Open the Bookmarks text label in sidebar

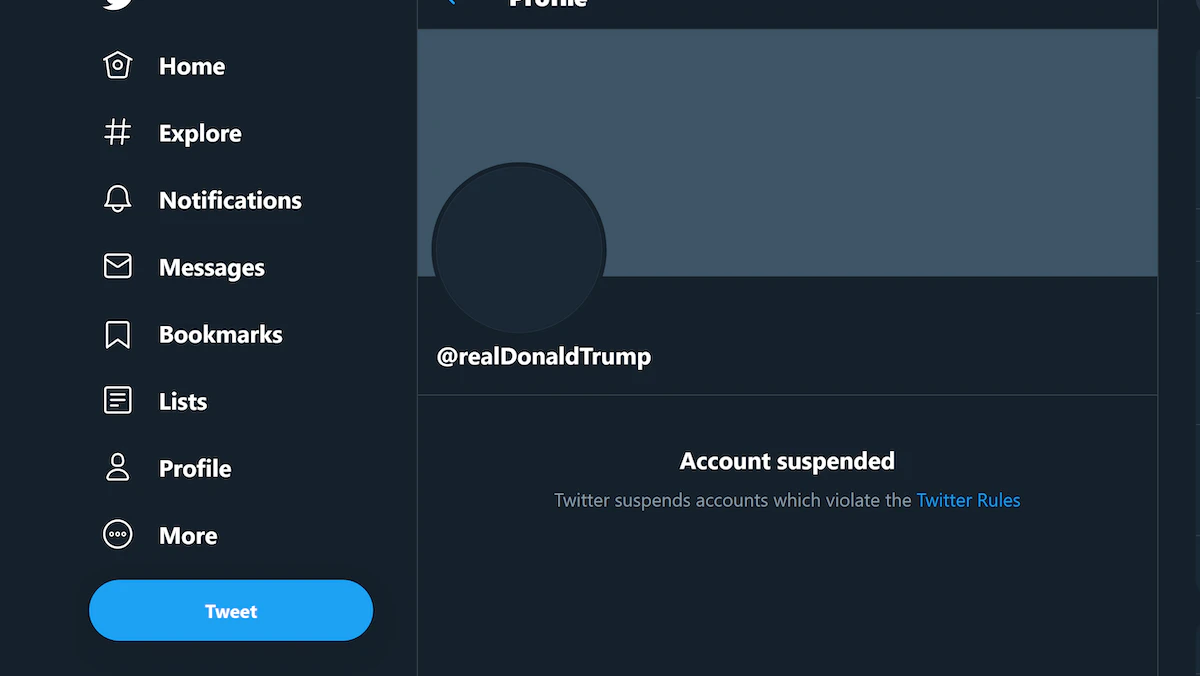click(221, 334)
